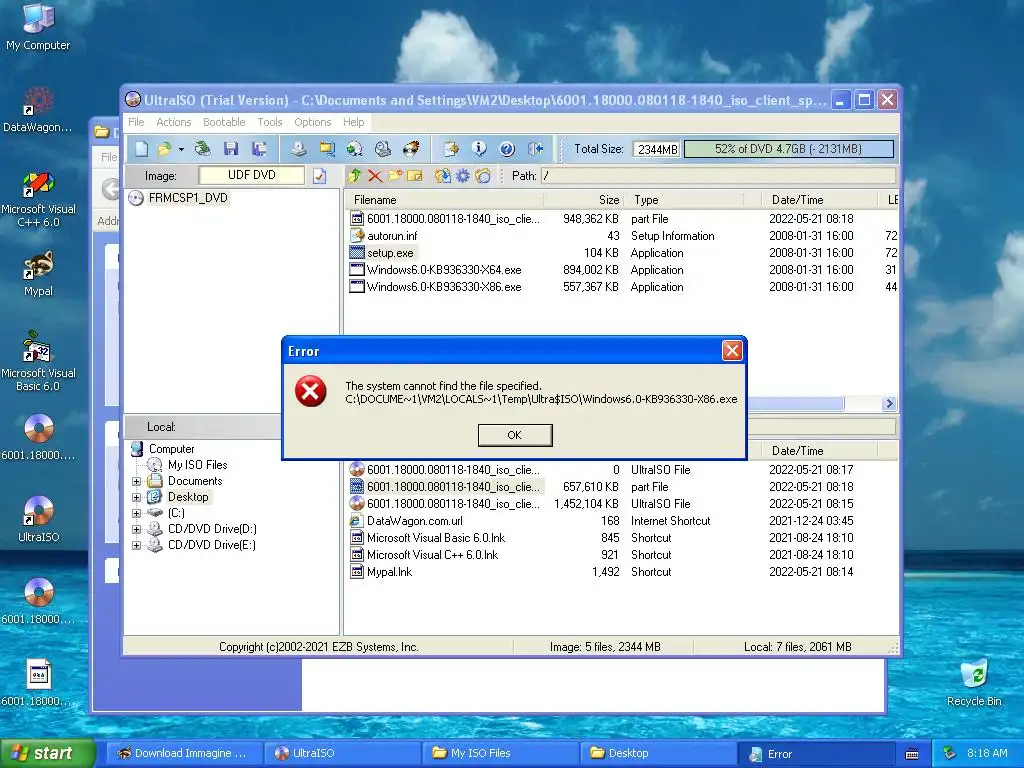Expand the CD/DVD Drive(E:) node
This screenshot has width=1024, height=768.
[136, 545]
